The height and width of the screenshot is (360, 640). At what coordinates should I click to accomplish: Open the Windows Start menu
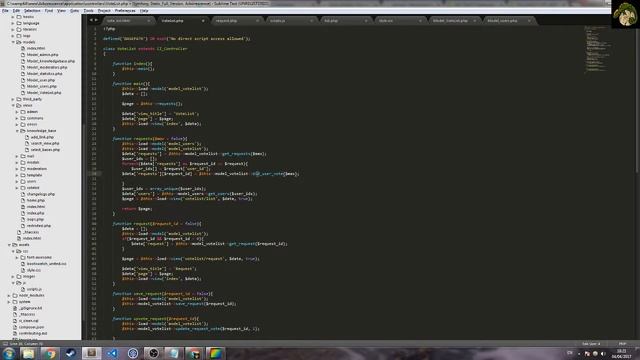(9, 353)
